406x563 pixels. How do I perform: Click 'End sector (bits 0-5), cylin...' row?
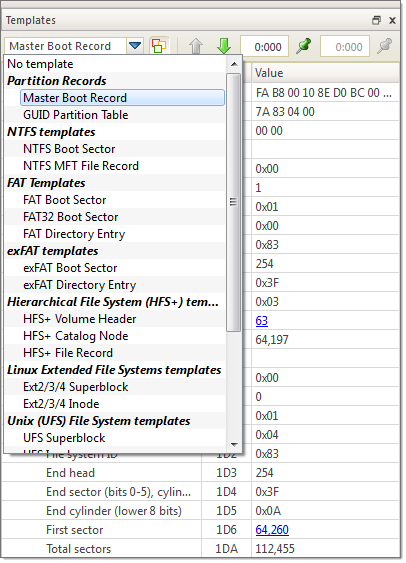click(118, 492)
